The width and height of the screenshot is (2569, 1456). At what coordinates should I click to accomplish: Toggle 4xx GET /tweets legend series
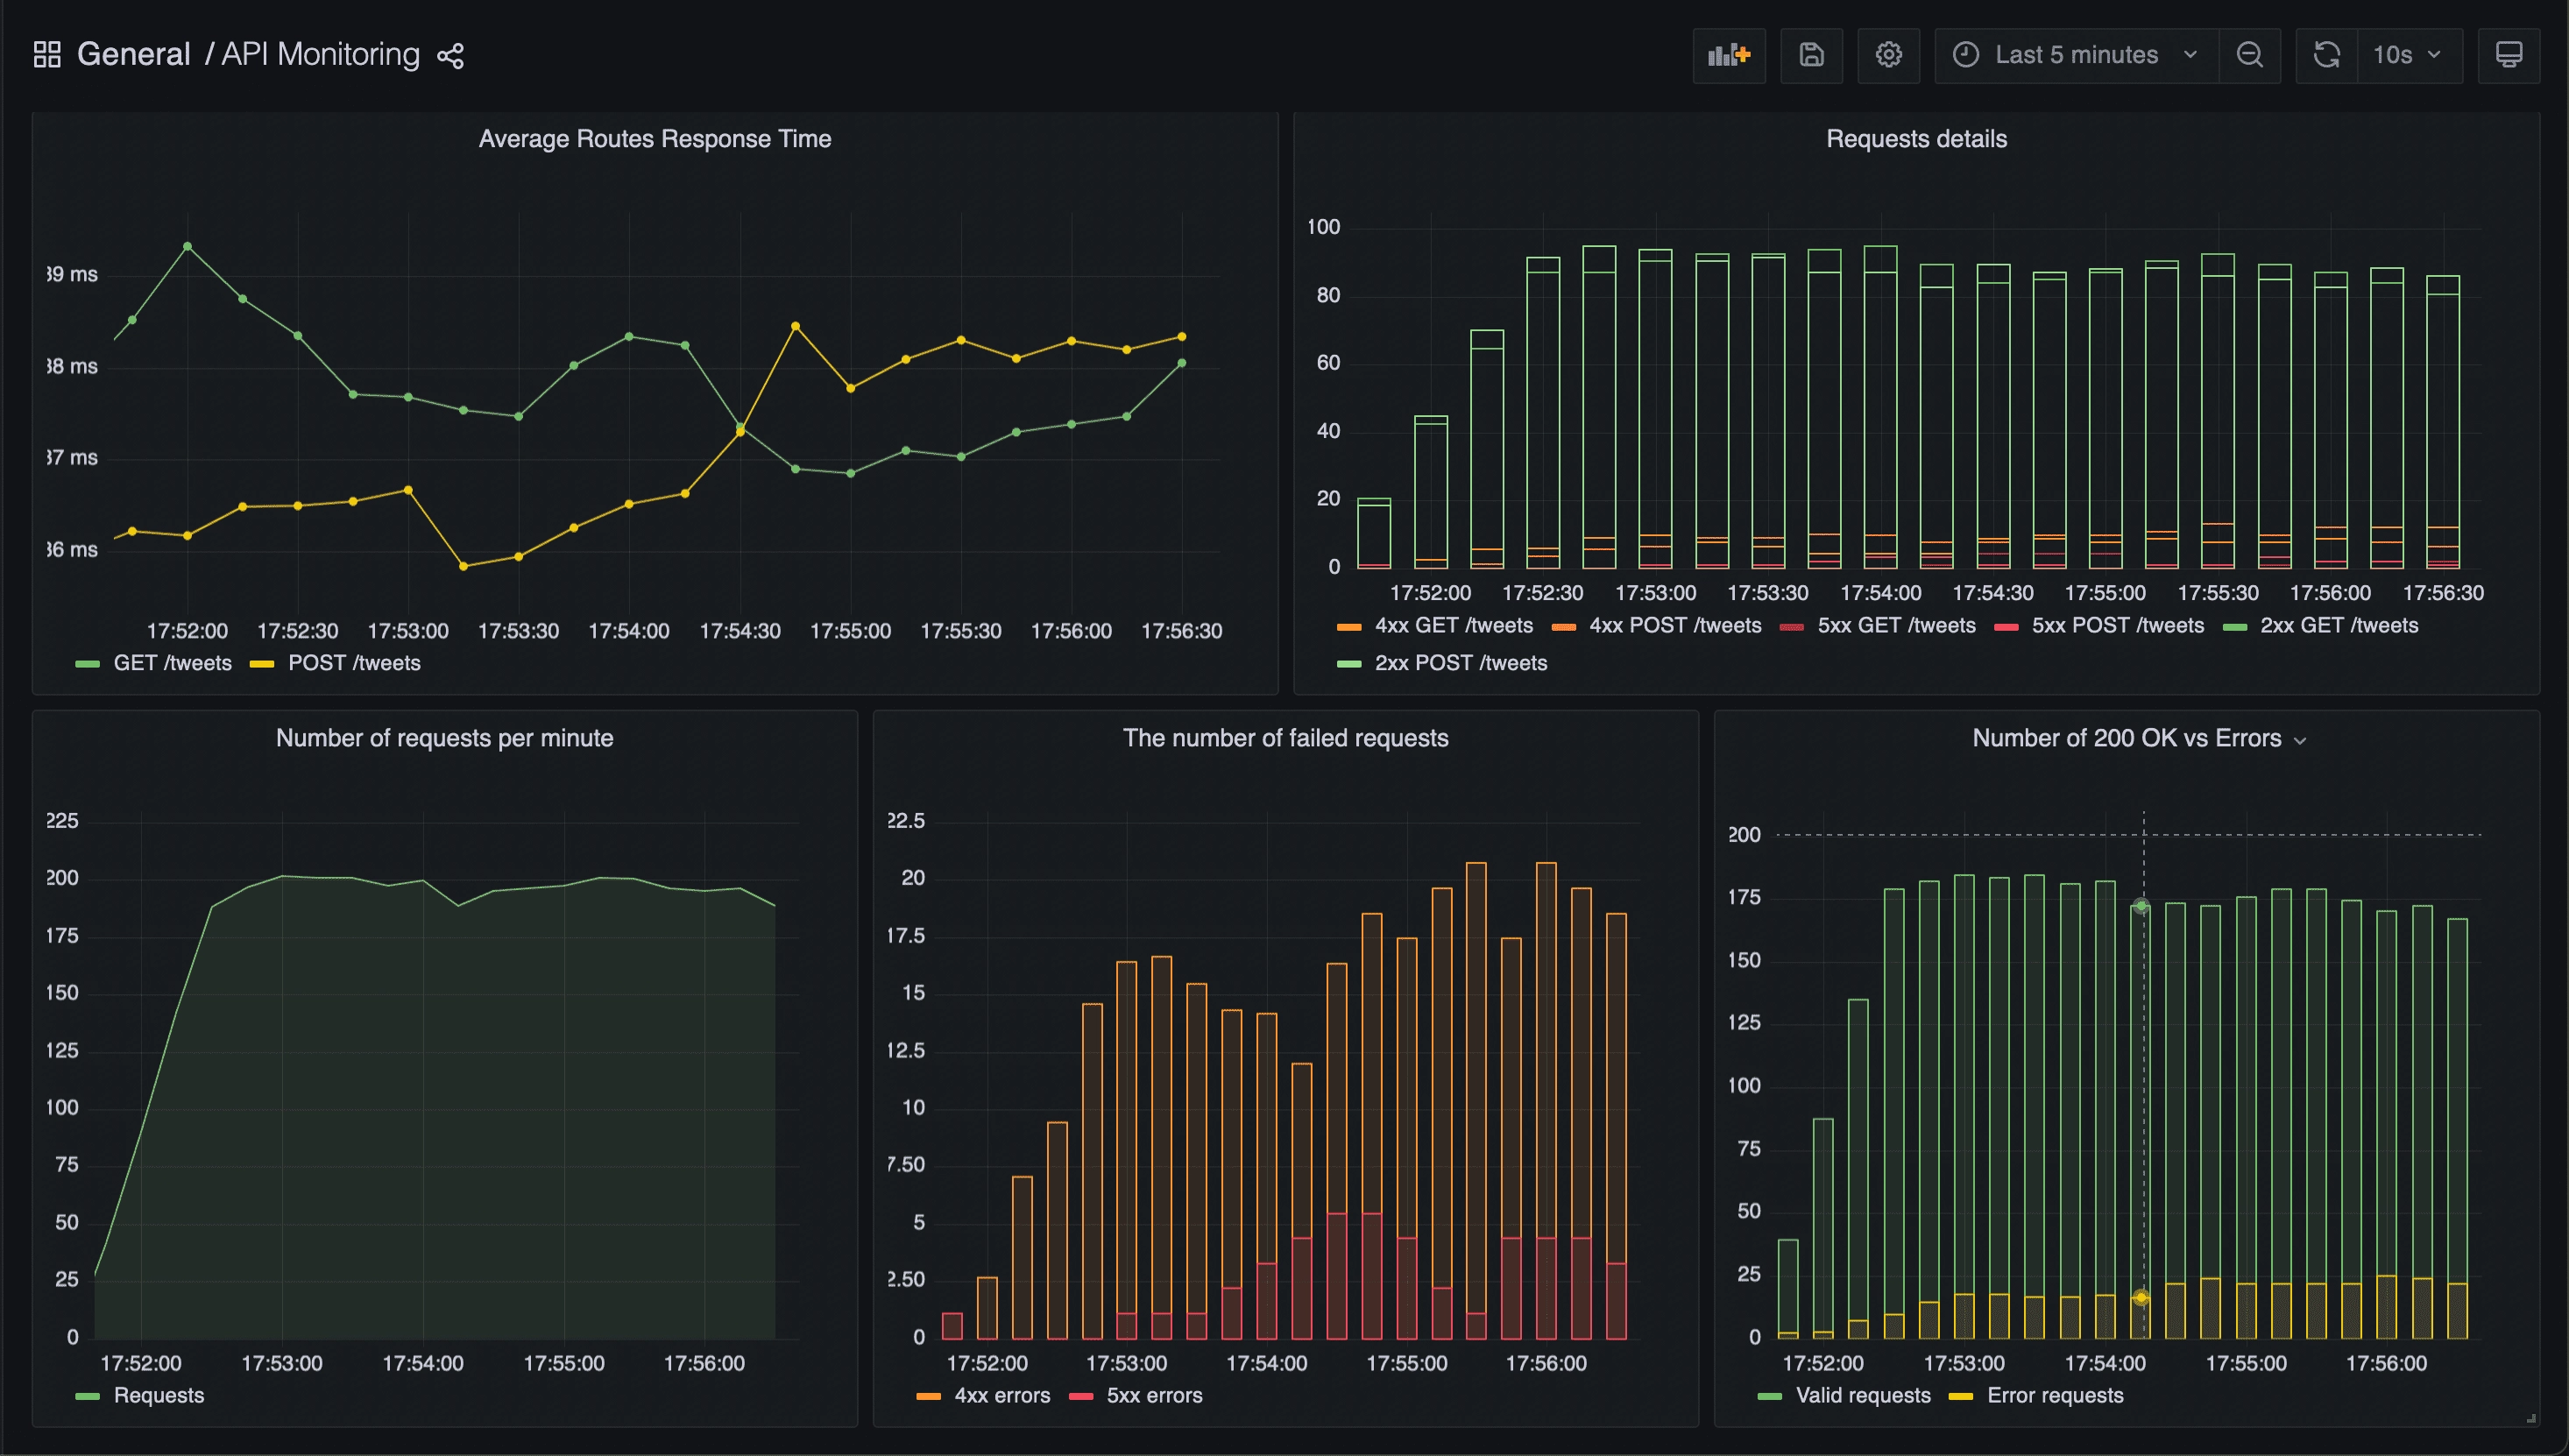[1454, 625]
